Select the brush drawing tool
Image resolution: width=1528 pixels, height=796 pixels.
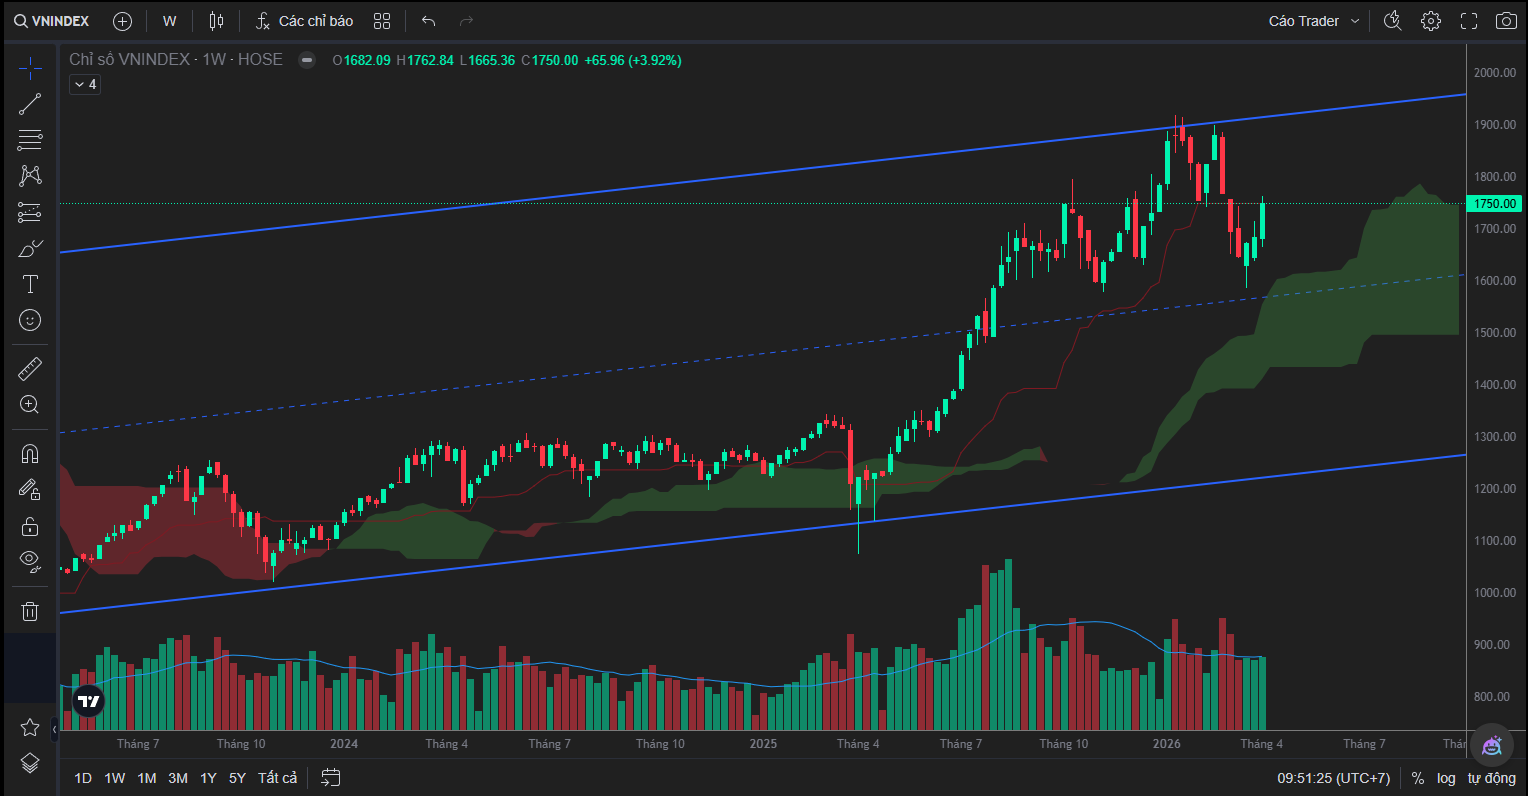[30, 248]
